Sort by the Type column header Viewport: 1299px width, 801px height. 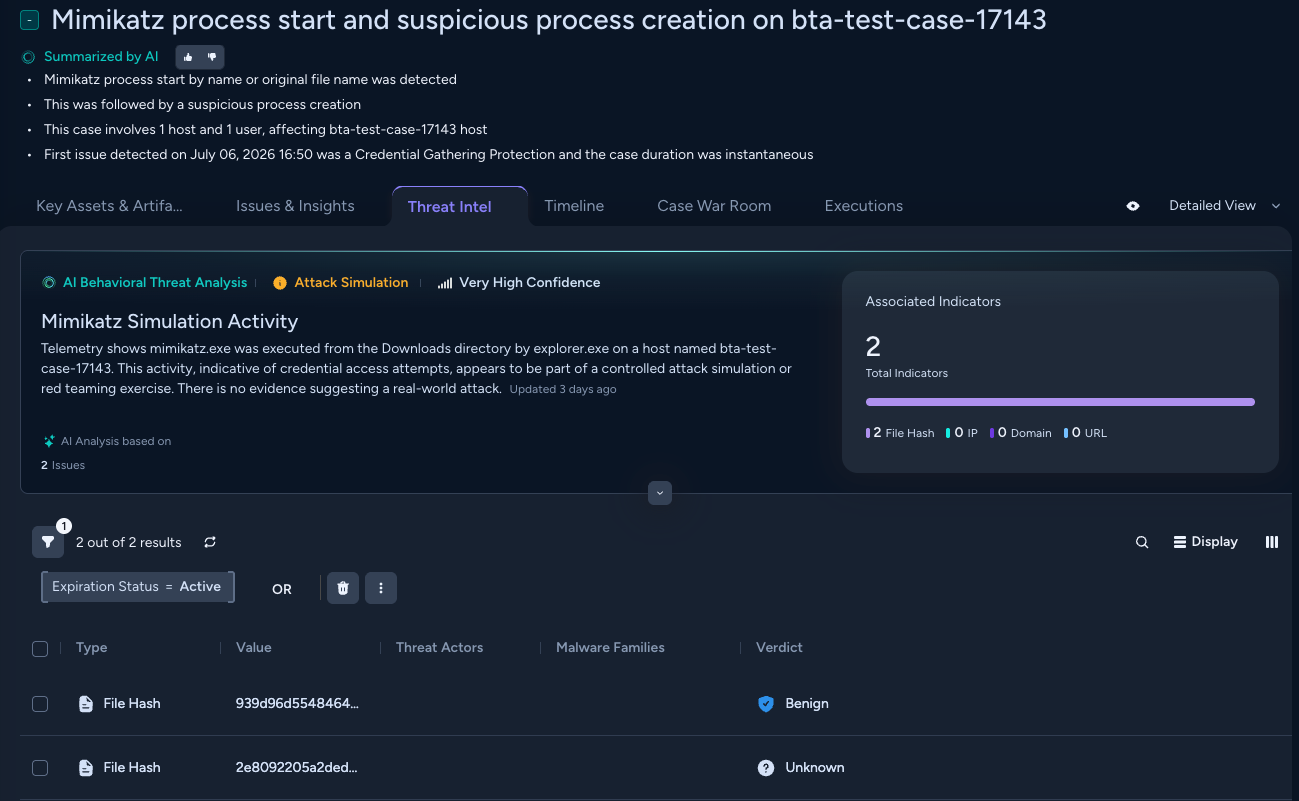point(91,648)
